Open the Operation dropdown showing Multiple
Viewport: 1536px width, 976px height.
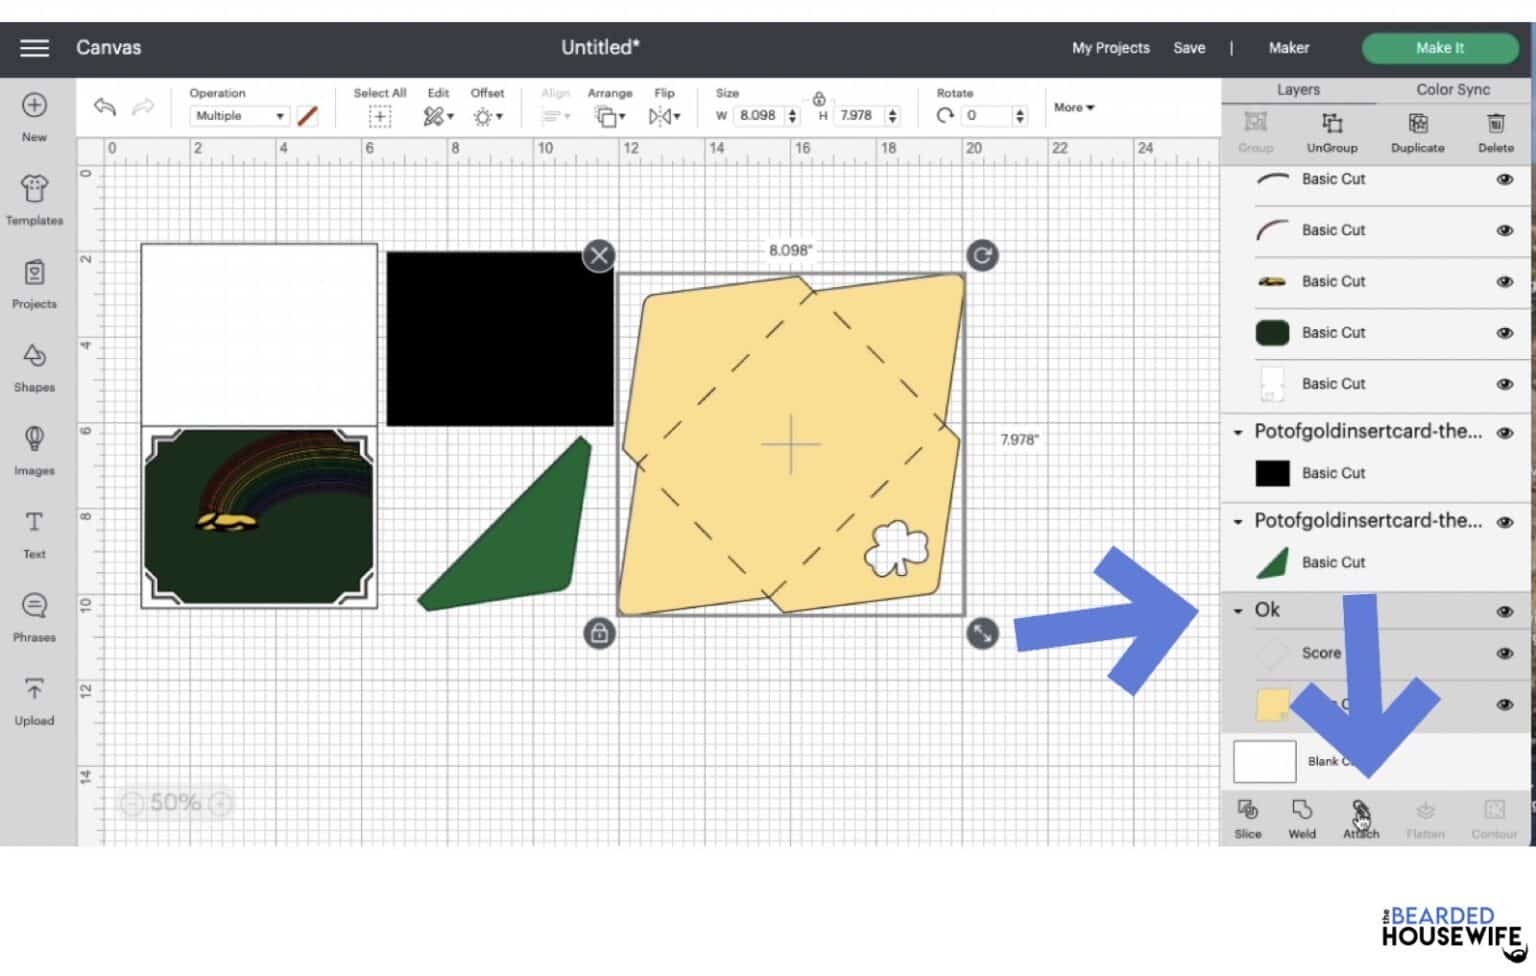coord(239,116)
